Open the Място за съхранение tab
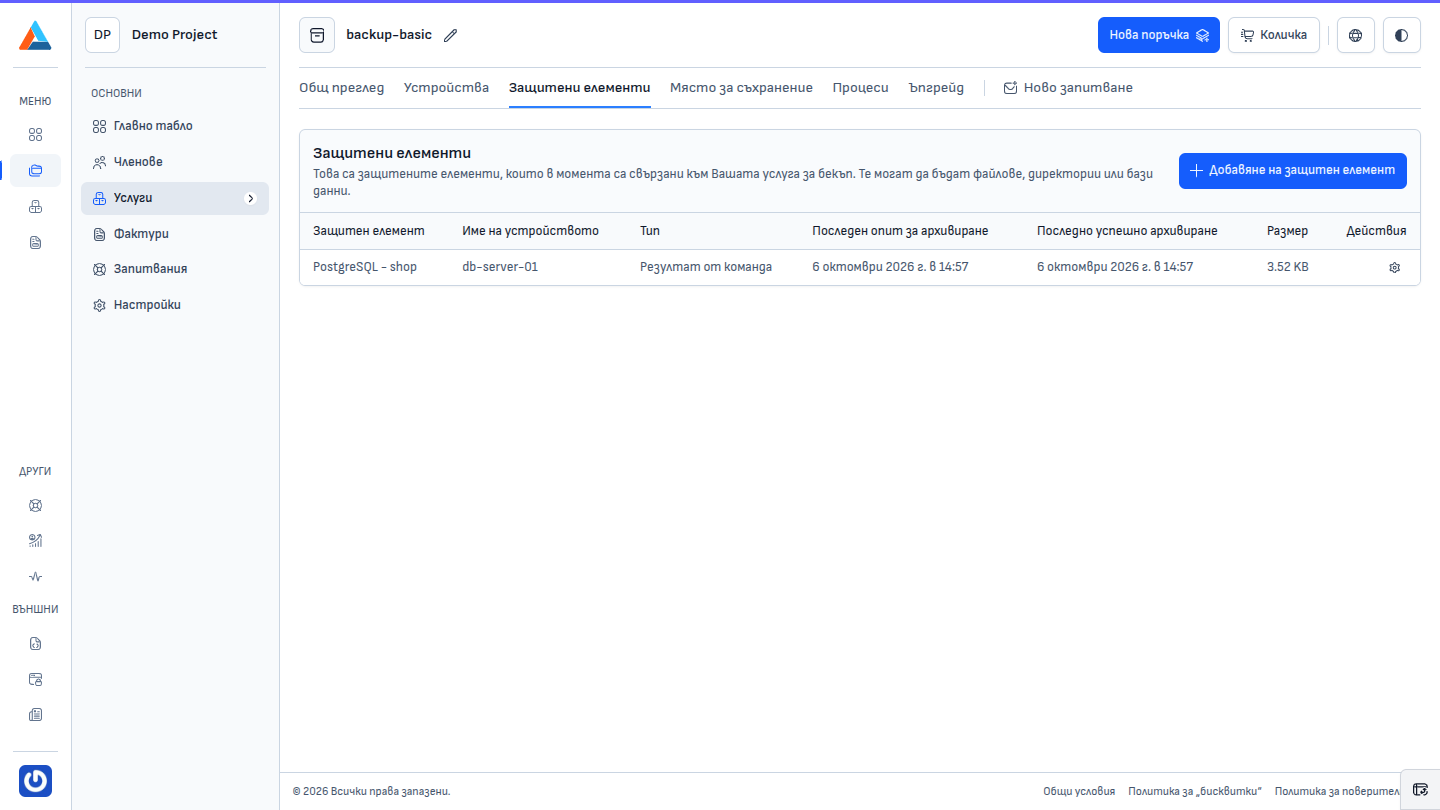 click(x=741, y=88)
